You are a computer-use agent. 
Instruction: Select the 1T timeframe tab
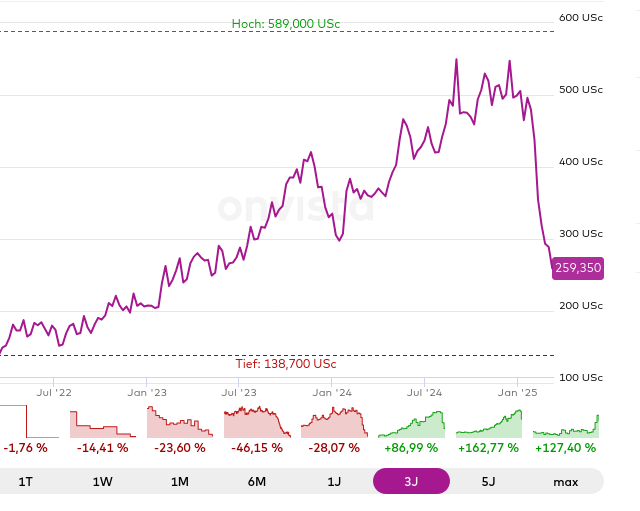[x=26, y=482]
